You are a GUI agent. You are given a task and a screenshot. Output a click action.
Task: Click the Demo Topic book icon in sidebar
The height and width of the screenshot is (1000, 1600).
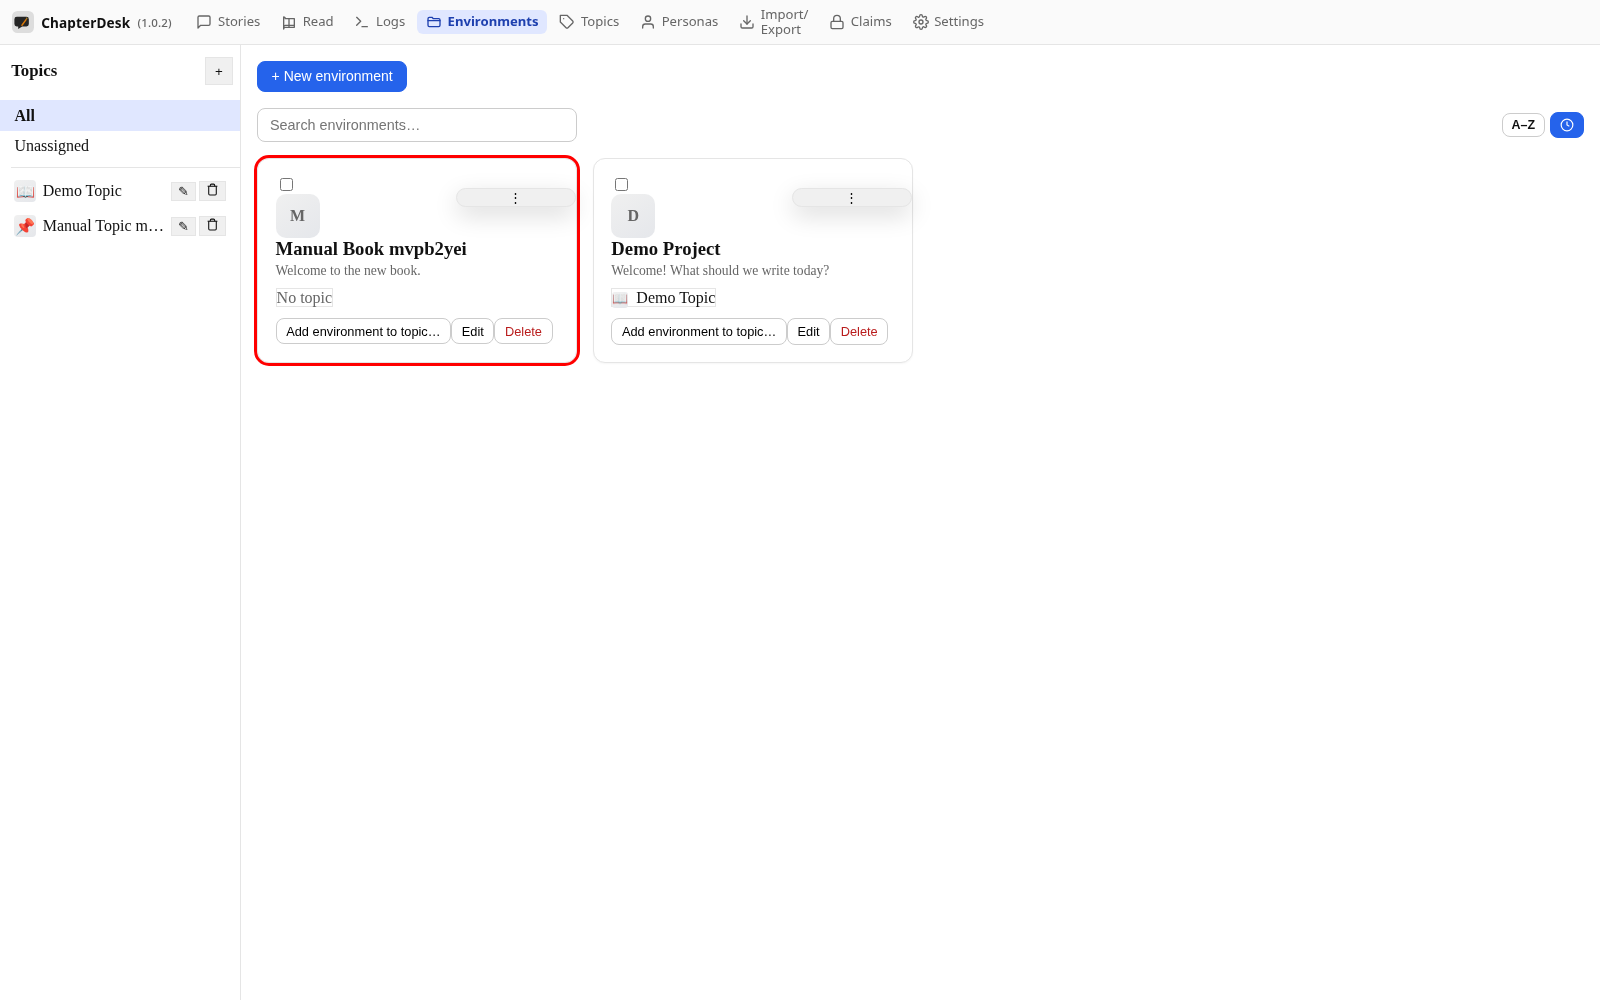click(25, 191)
